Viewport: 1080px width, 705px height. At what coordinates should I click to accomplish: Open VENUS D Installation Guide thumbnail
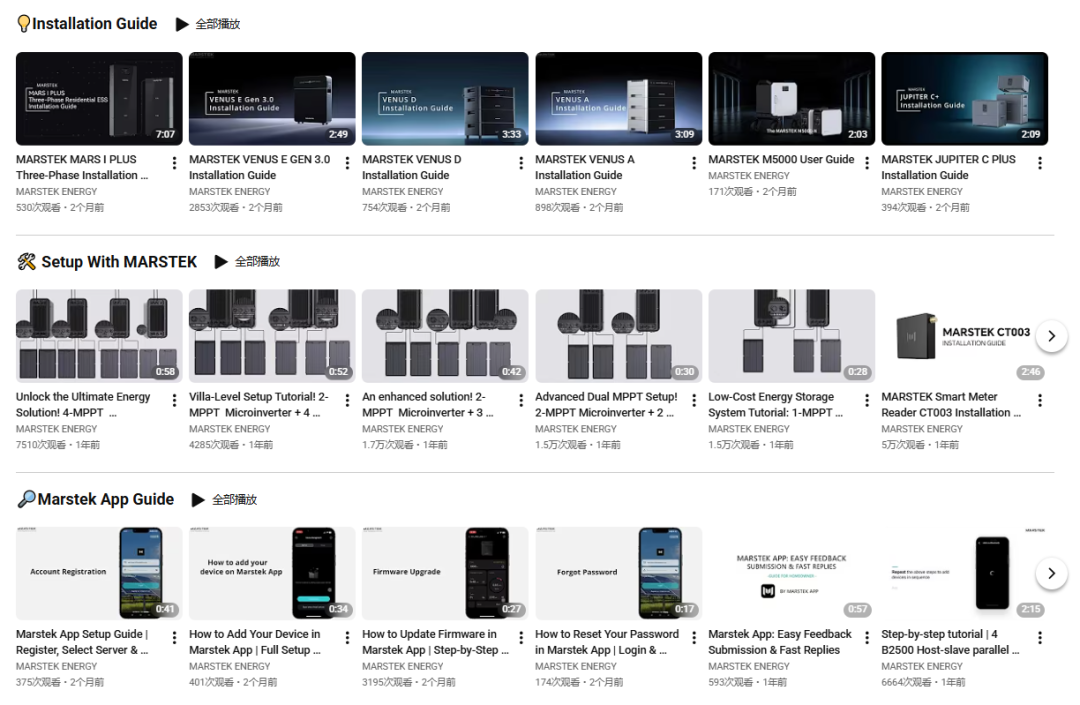pyautogui.click(x=445, y=99)
